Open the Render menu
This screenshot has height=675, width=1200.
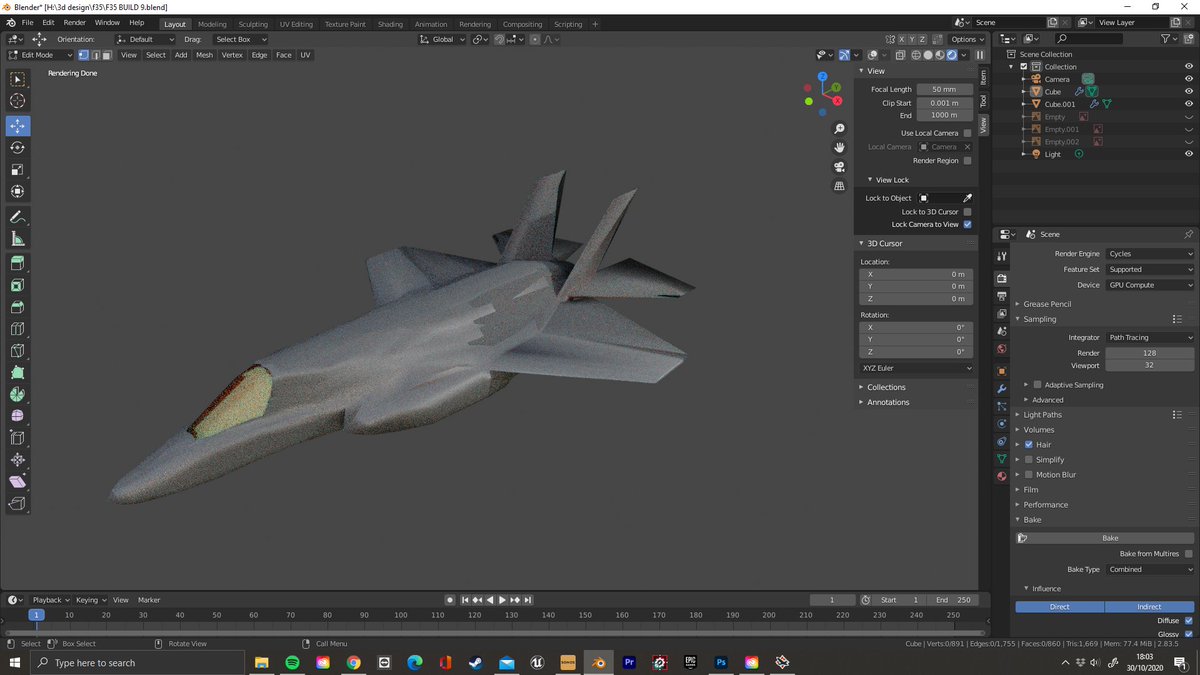pyautogui.click(x=75, y=22)
